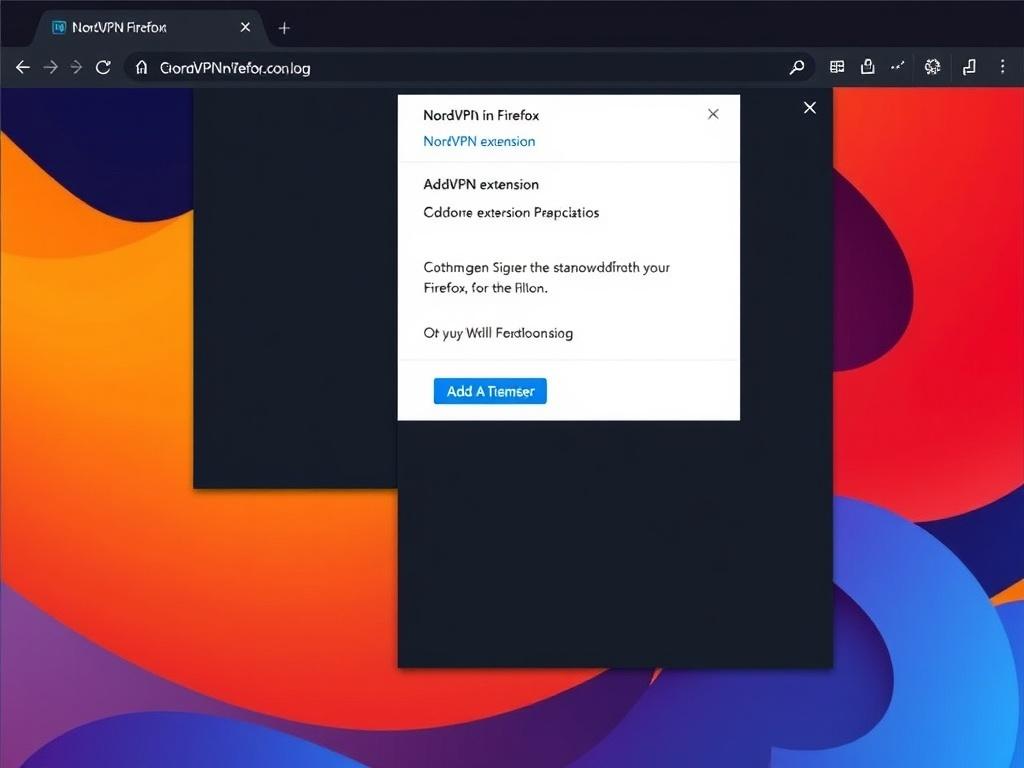Screen dimensions: 1024x768
Task: Close the dark overlay panel
Action: pyautogui.click(x=810, y=108)
